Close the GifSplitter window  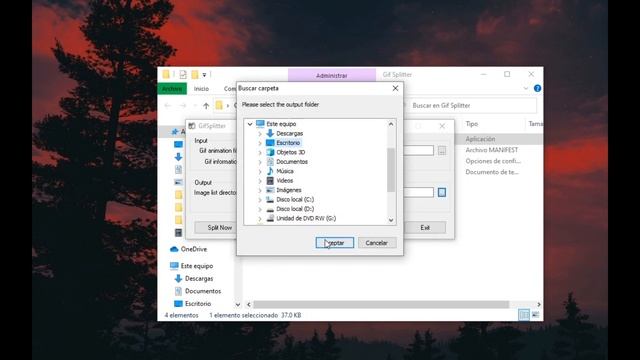pyautogui.click(x=442, y=126)
